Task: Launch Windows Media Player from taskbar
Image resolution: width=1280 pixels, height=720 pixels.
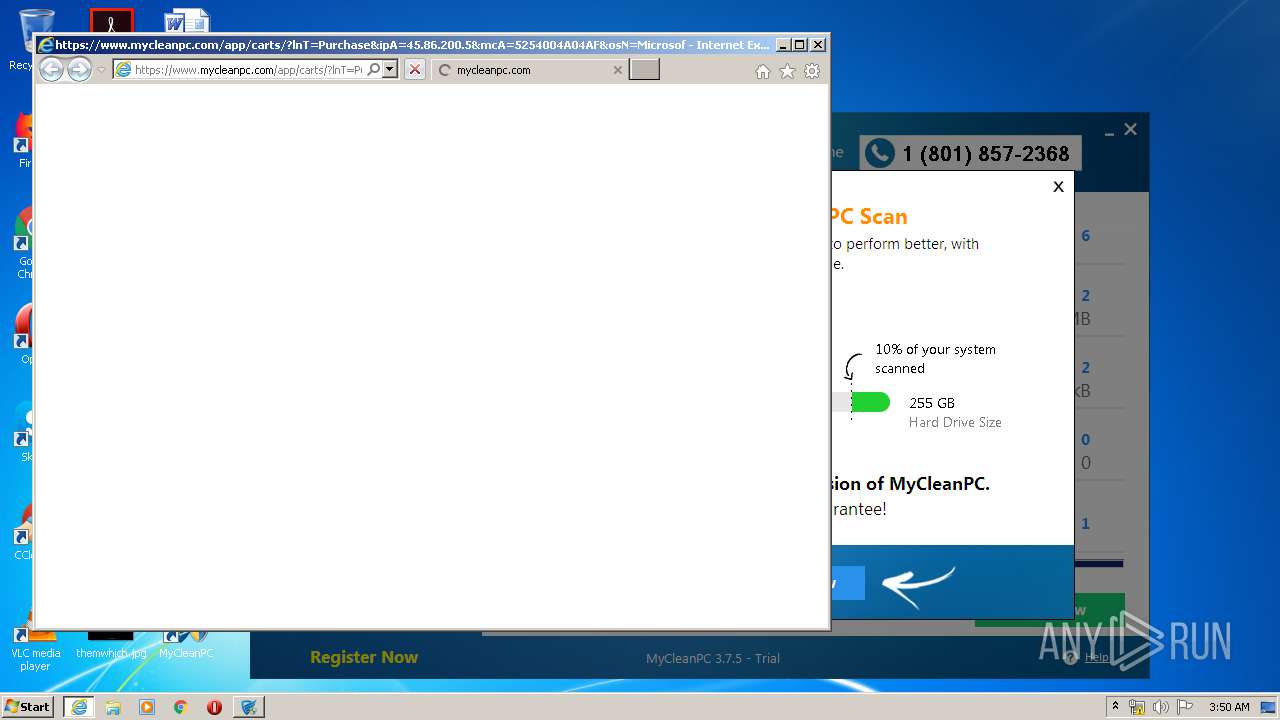Action: [147, 707]
